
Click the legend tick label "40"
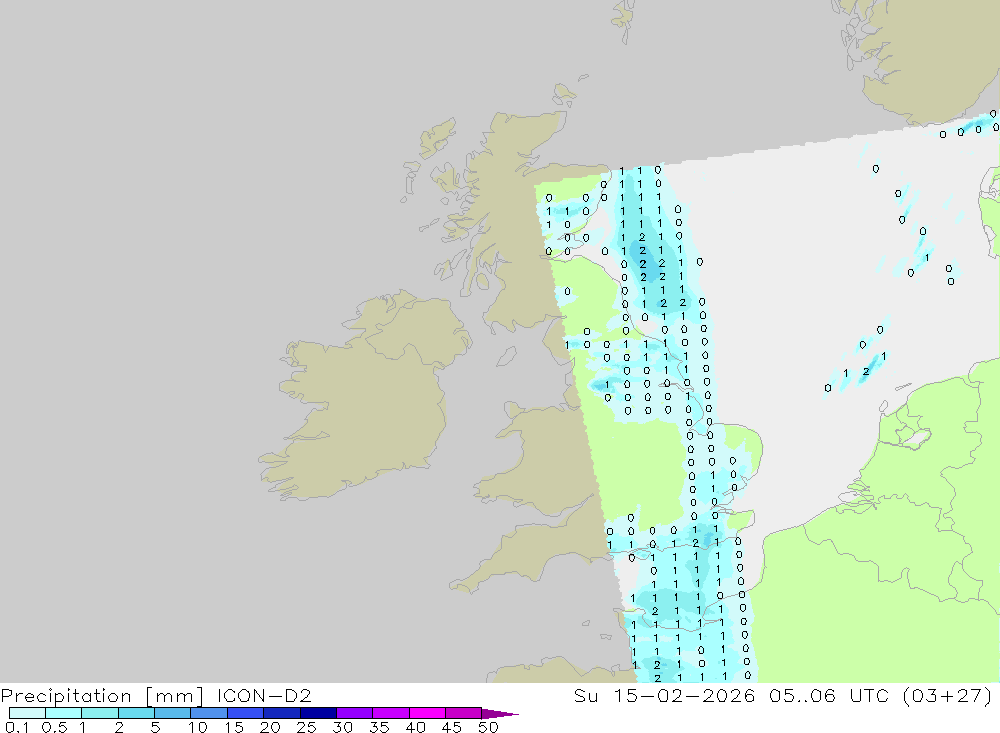(416, 727)
